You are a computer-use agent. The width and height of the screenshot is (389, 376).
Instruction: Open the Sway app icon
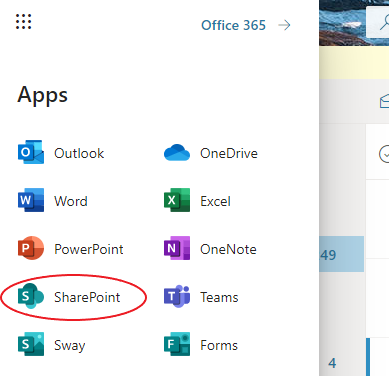[x=31, y=344]
